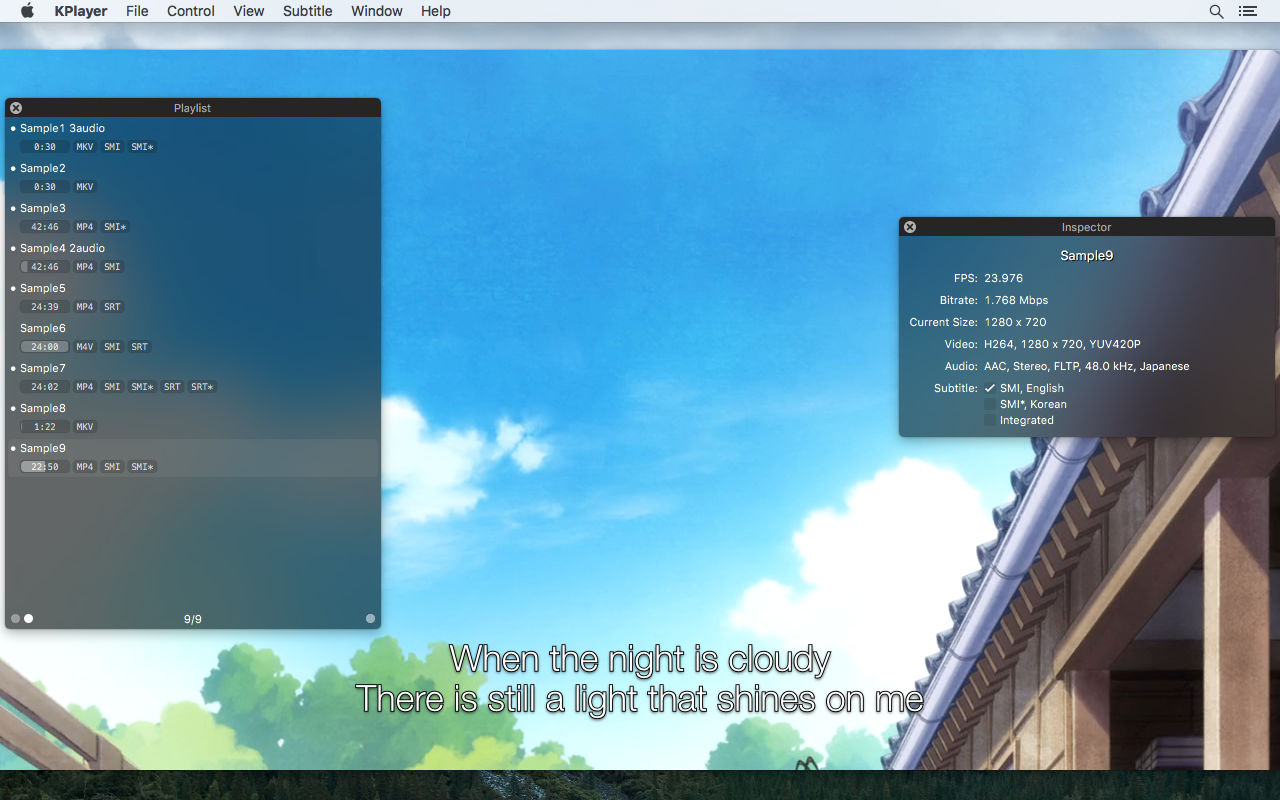Click the FPS value 23.976

pos(1004,278)
